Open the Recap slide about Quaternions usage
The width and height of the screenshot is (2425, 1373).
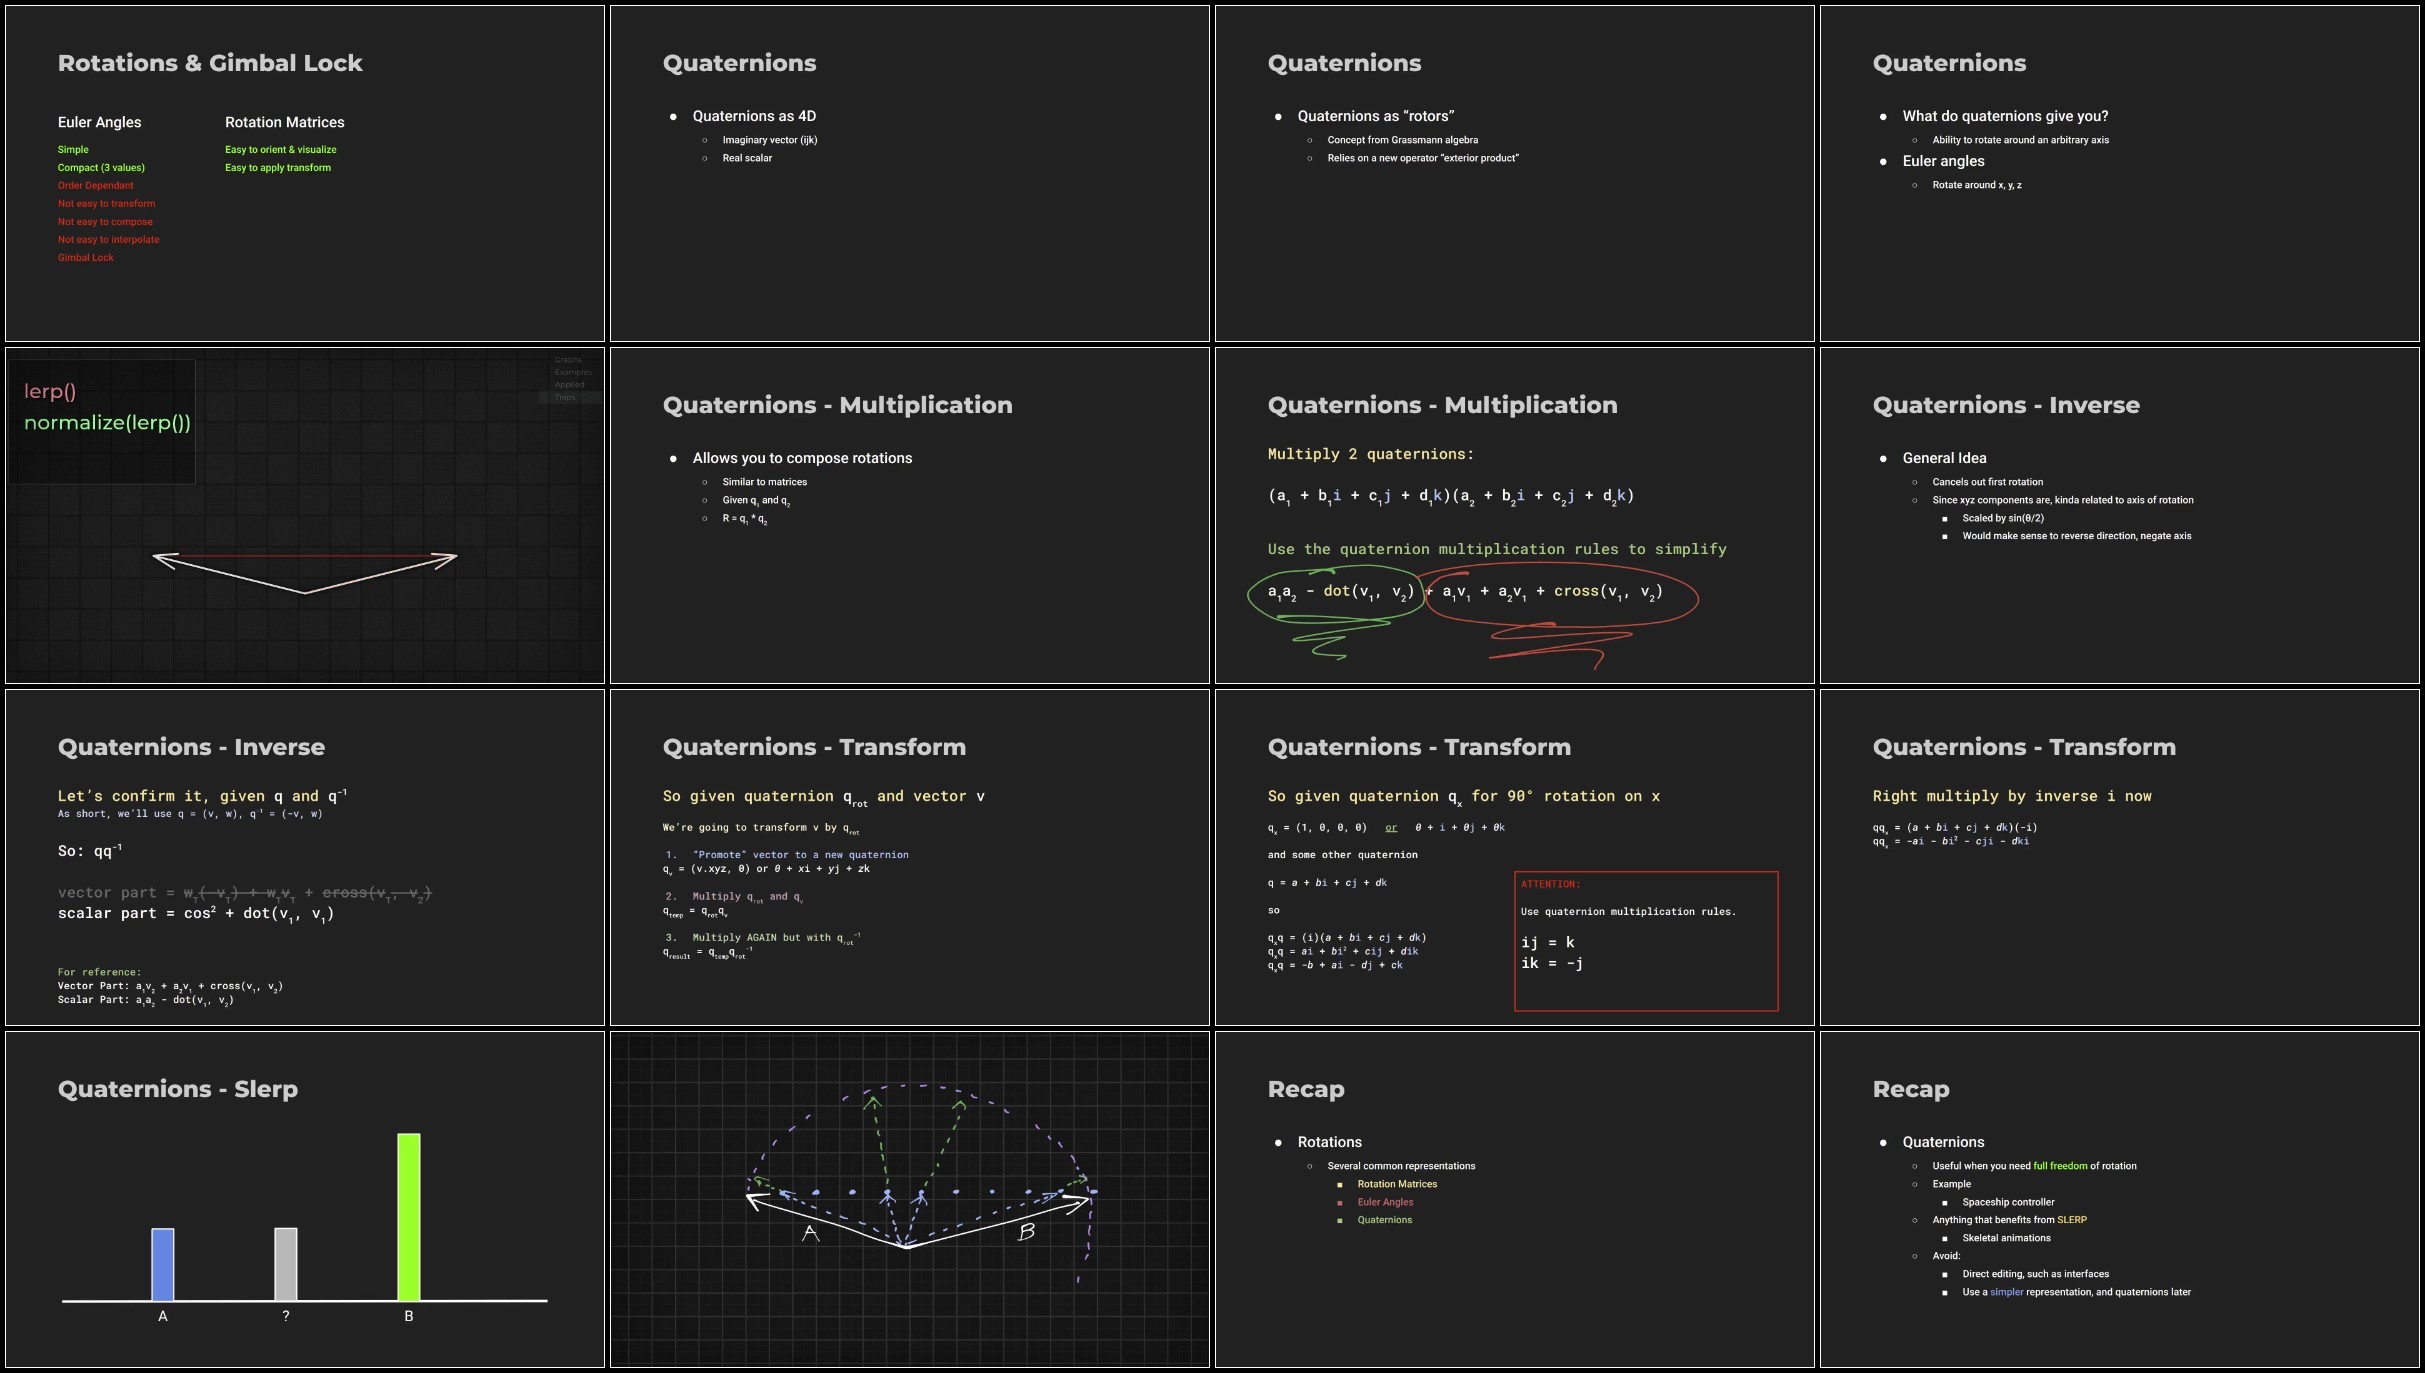coord(2120,1200)
